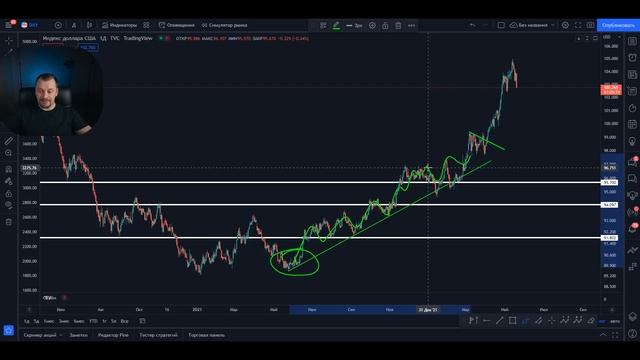The width and height of the screenshot is (640, 360).
Task: Open the drawing toolbar more options
Action: coord(411,25)
